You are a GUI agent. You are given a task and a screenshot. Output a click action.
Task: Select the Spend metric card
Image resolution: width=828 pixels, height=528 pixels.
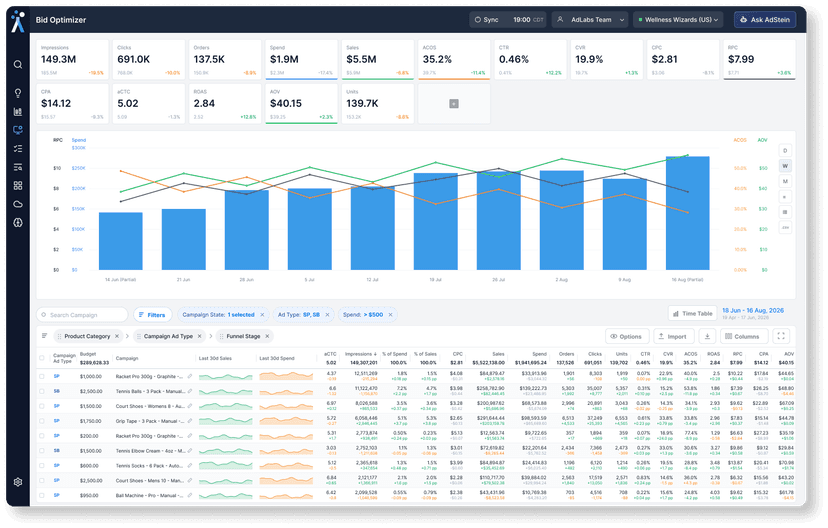click(302, 60)
